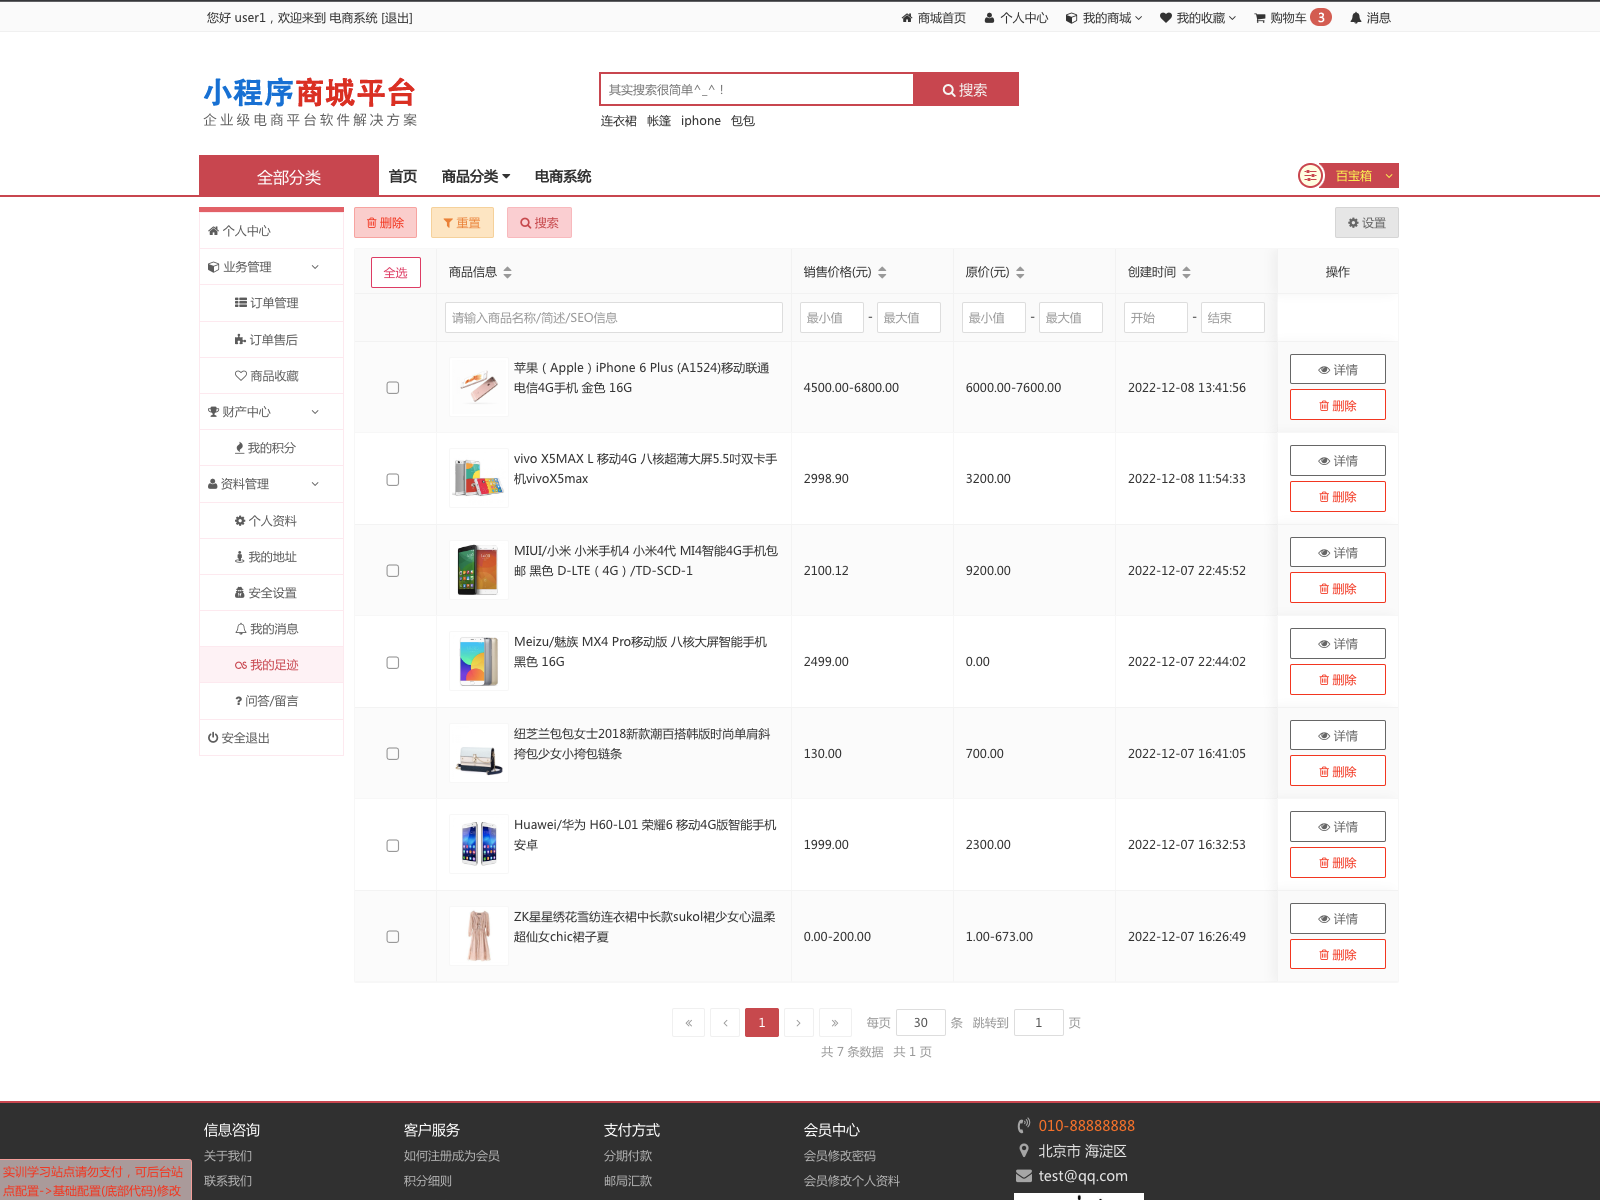This screenshot has width=1600, height=1200.
Task: Open 我的足迹 sidebar item
Action: pyautogui.click(x=272, y=665)
